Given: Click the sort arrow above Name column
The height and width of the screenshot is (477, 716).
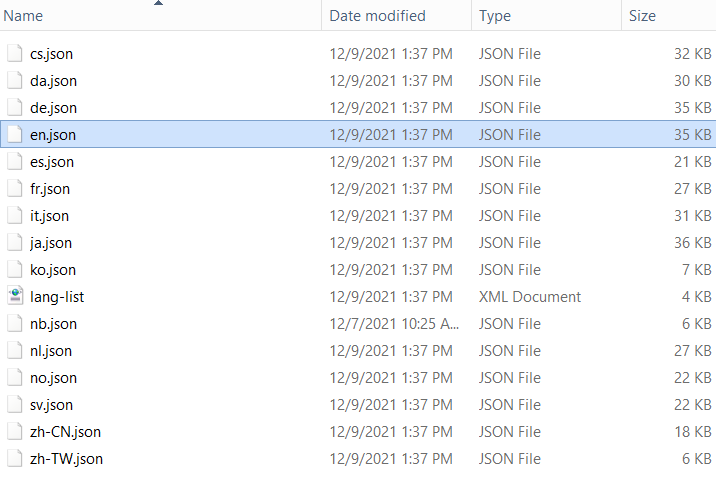Looking at the screenshot, I should [159, 3].
